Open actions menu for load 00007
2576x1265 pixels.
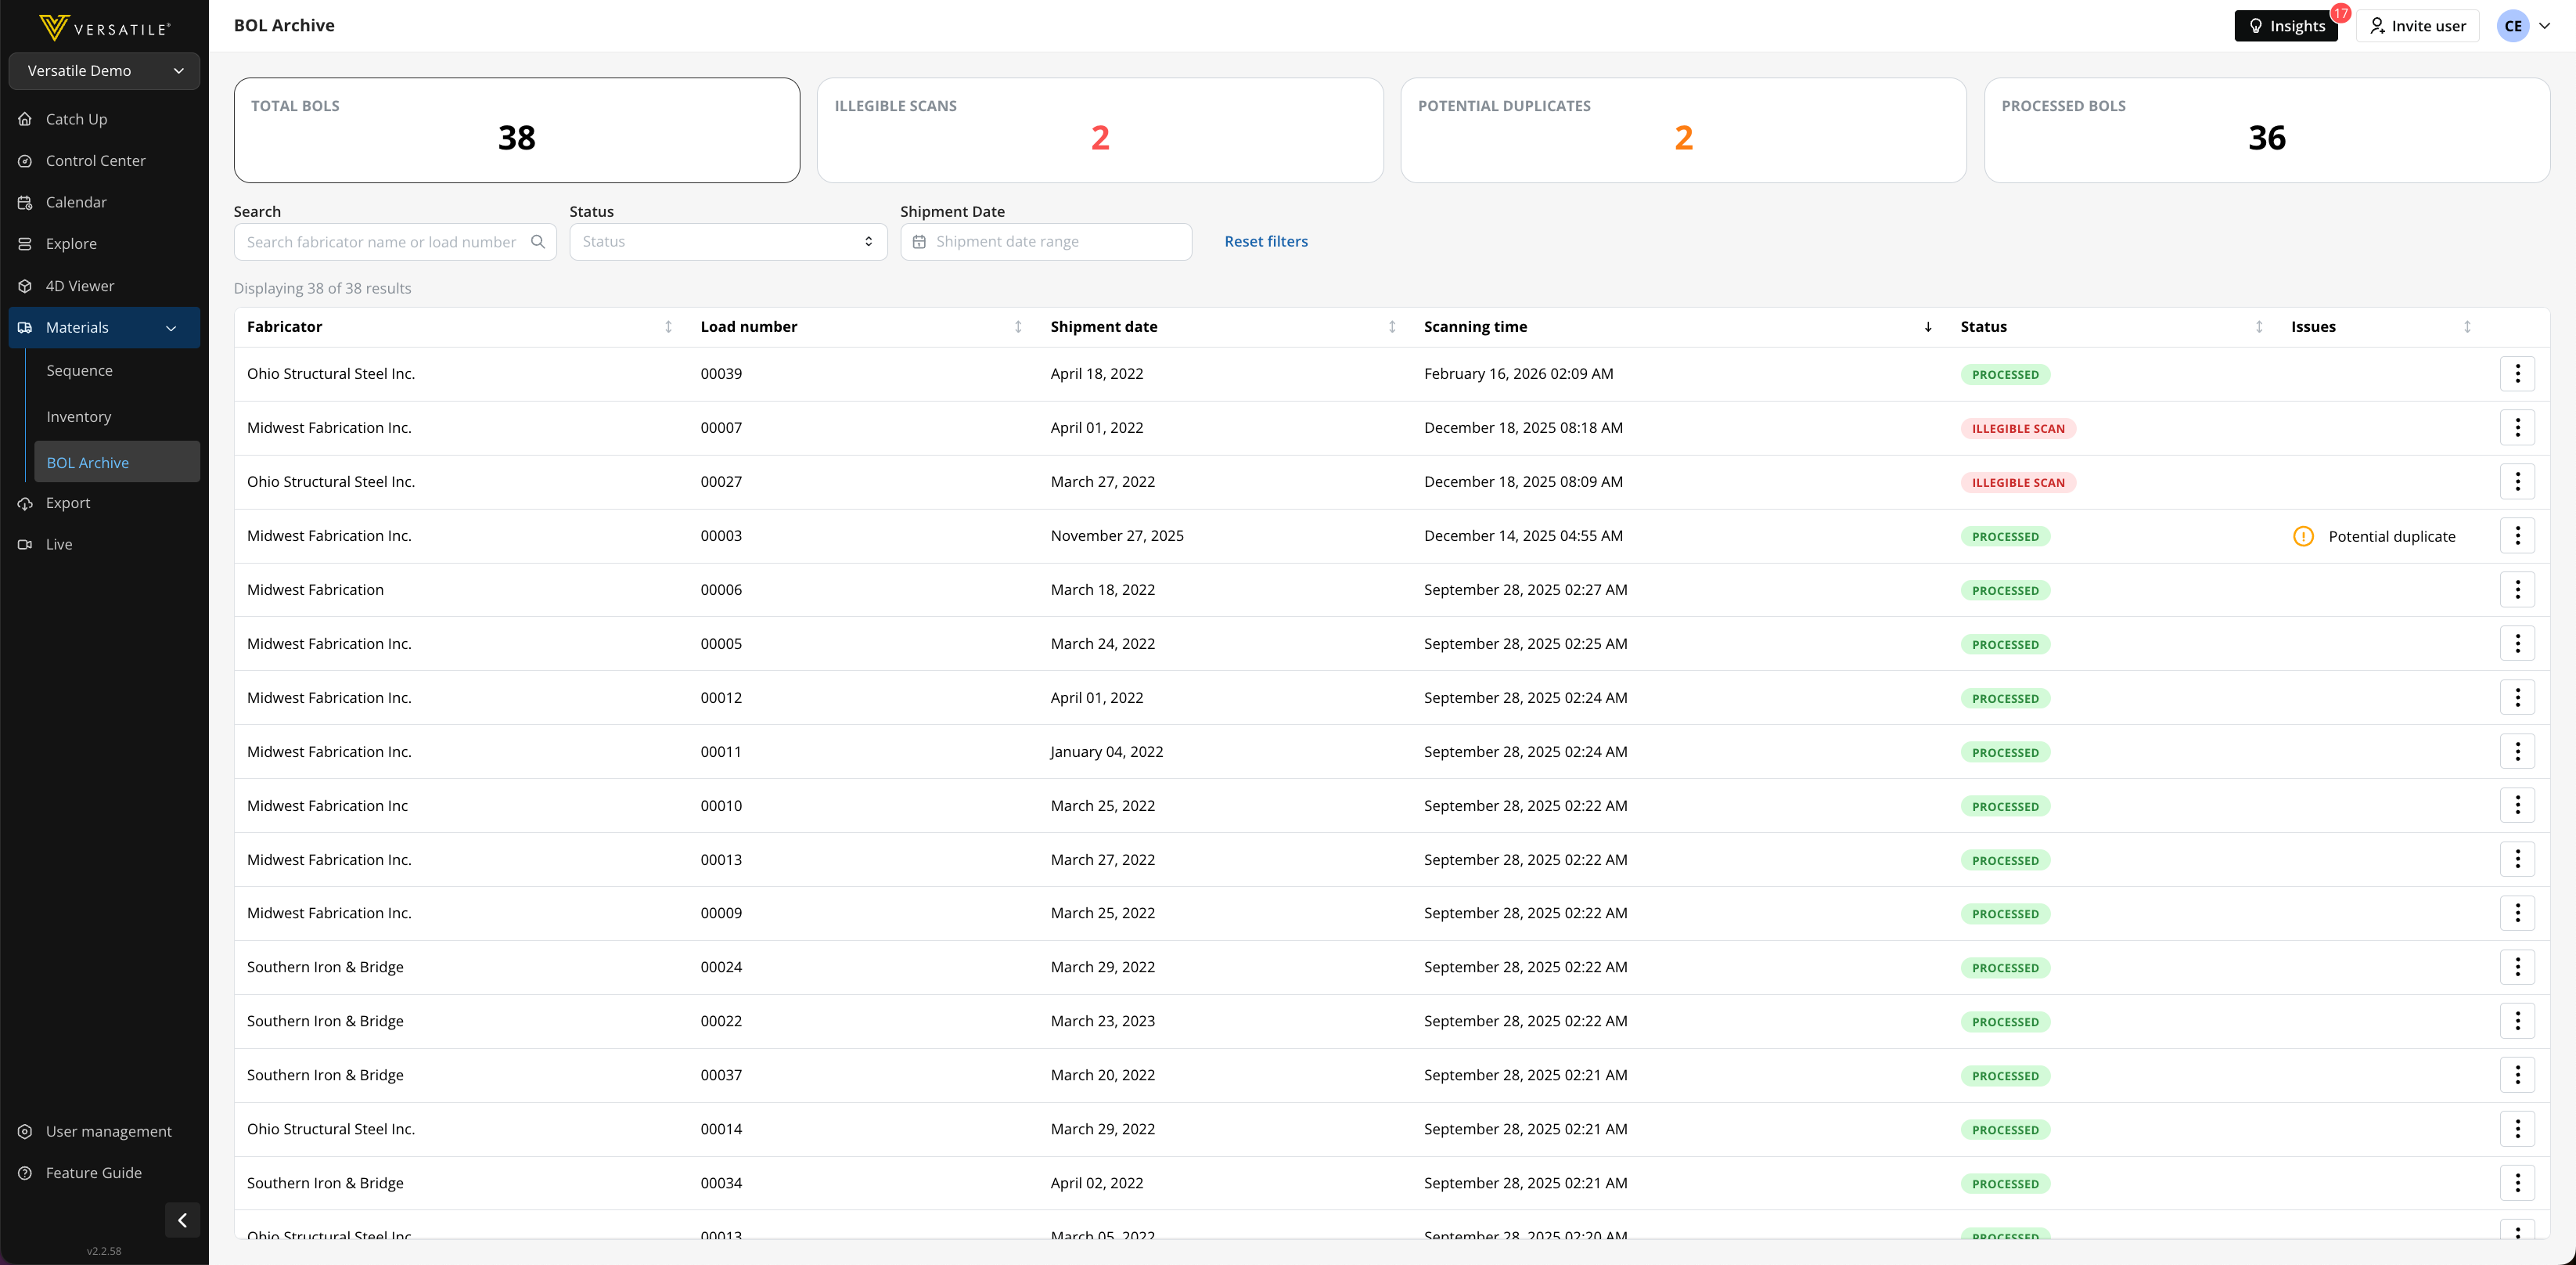[x=2517, y=428]
